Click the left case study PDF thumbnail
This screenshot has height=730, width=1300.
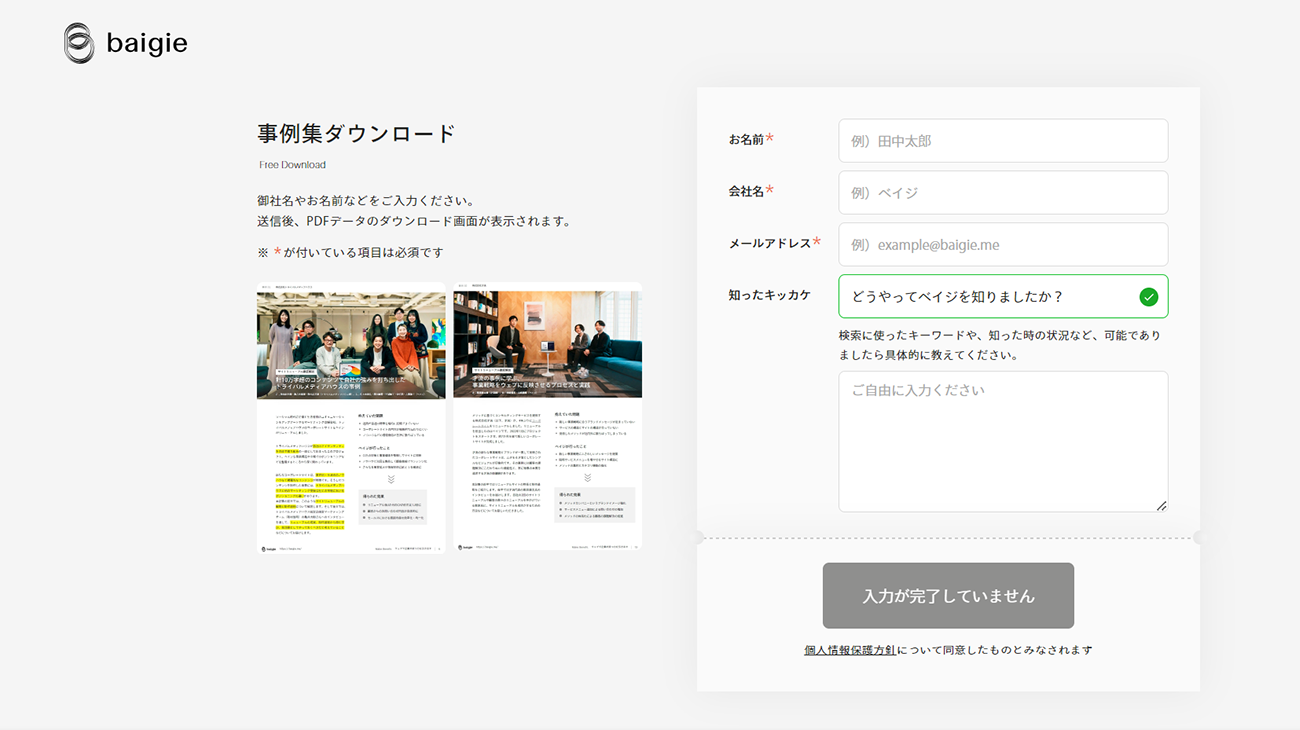(x=351, y=416)
